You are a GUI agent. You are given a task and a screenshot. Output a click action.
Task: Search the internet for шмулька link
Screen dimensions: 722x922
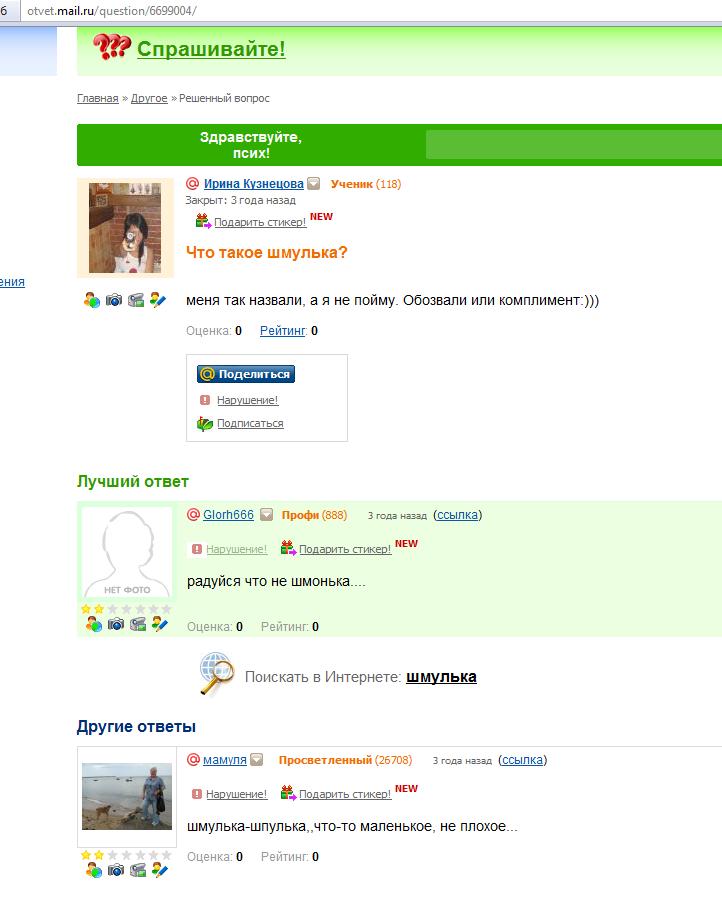(441, 677)
